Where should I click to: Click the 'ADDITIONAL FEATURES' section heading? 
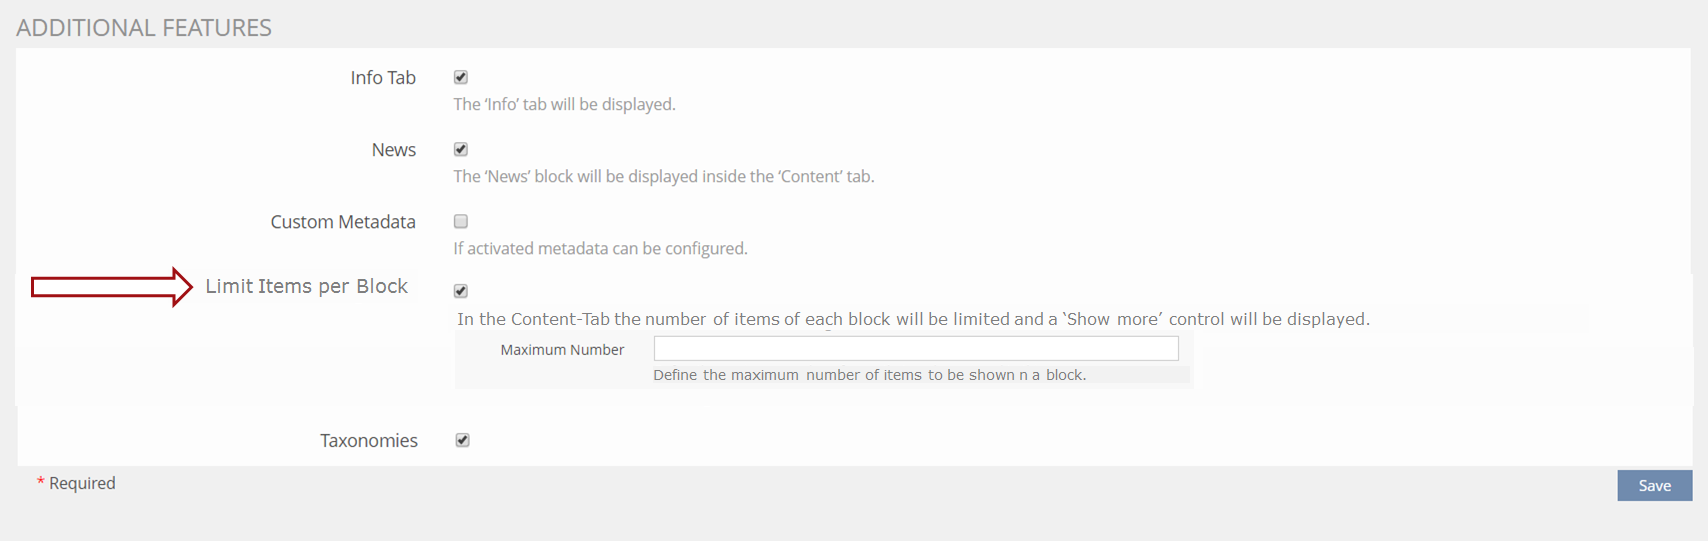[144, 28]
